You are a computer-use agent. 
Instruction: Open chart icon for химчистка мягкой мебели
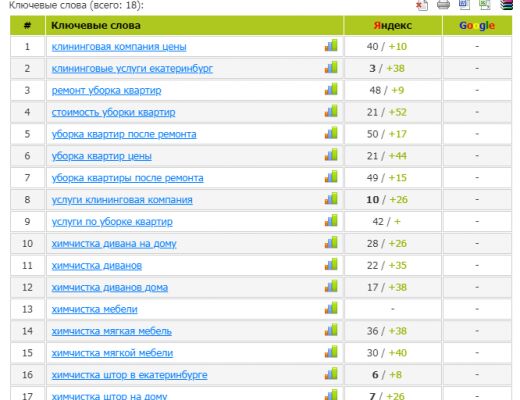(x=331, y=352)
